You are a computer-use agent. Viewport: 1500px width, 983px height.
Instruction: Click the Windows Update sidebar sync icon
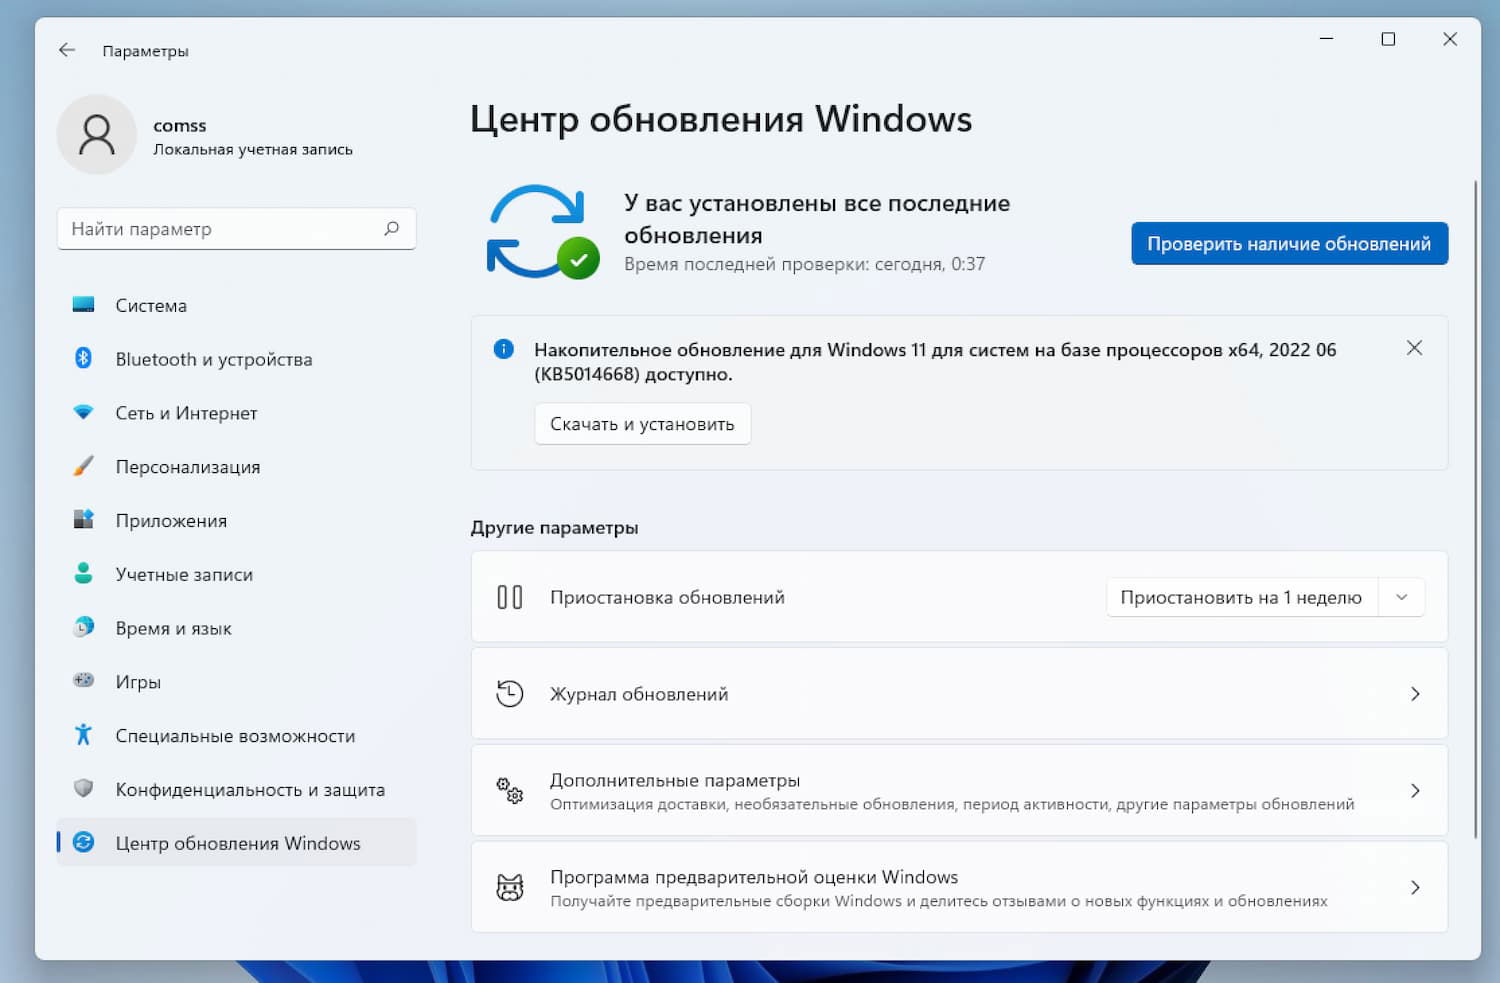click(84, 843)
